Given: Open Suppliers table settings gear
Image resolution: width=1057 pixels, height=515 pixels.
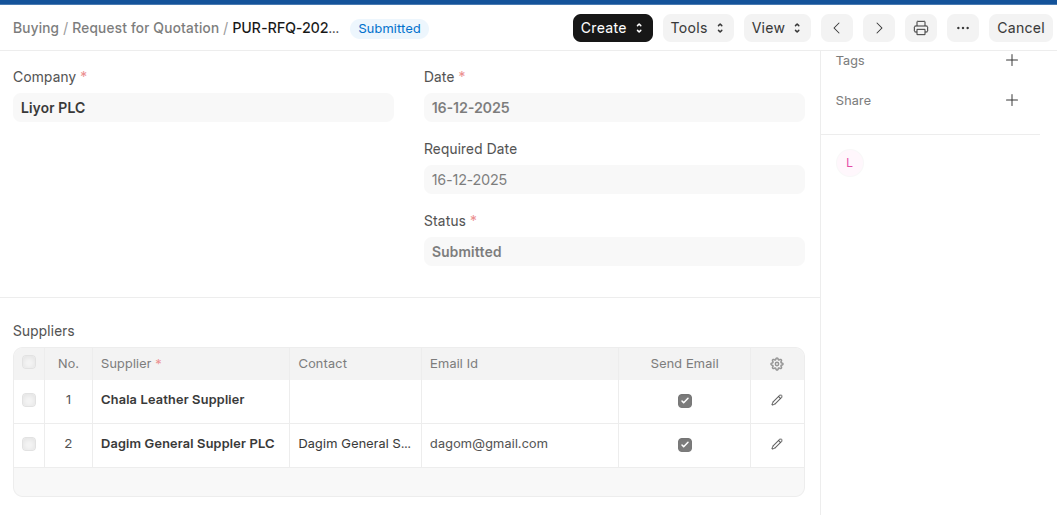Looking at the screenshot, I should [777, 364].
